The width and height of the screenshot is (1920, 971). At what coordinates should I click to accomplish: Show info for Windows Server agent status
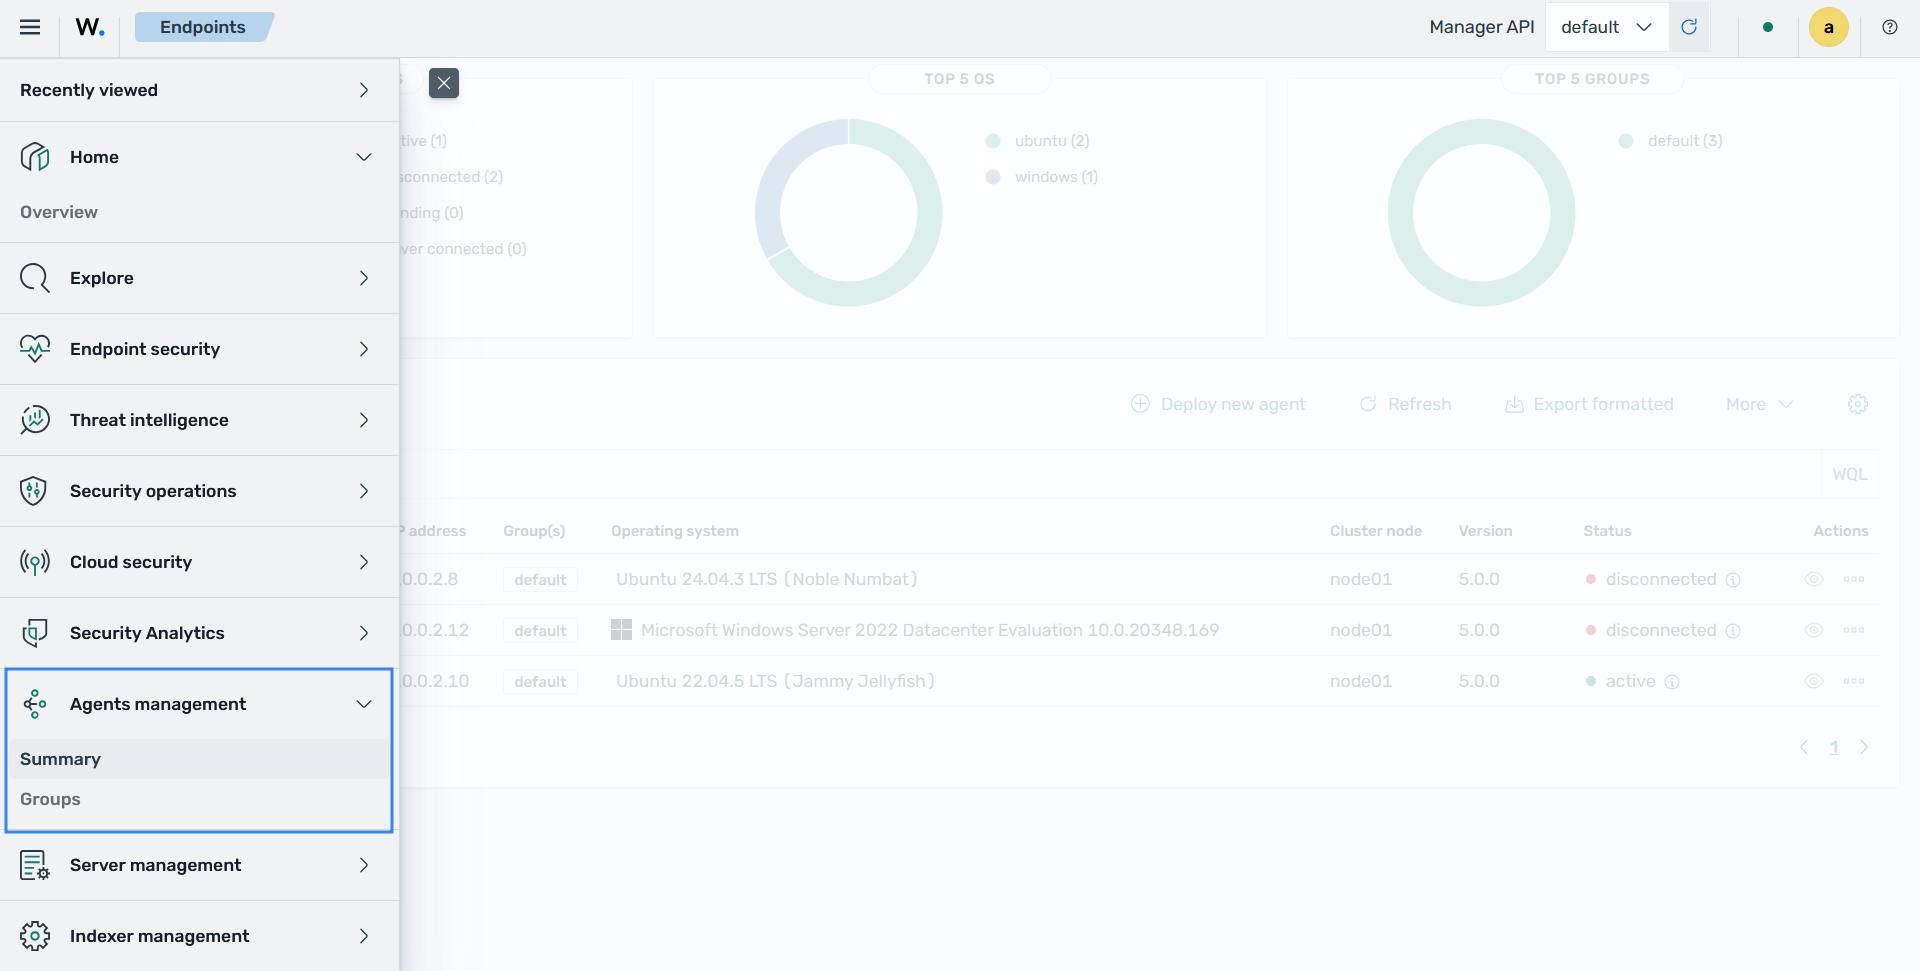(x=1733, y=631)
